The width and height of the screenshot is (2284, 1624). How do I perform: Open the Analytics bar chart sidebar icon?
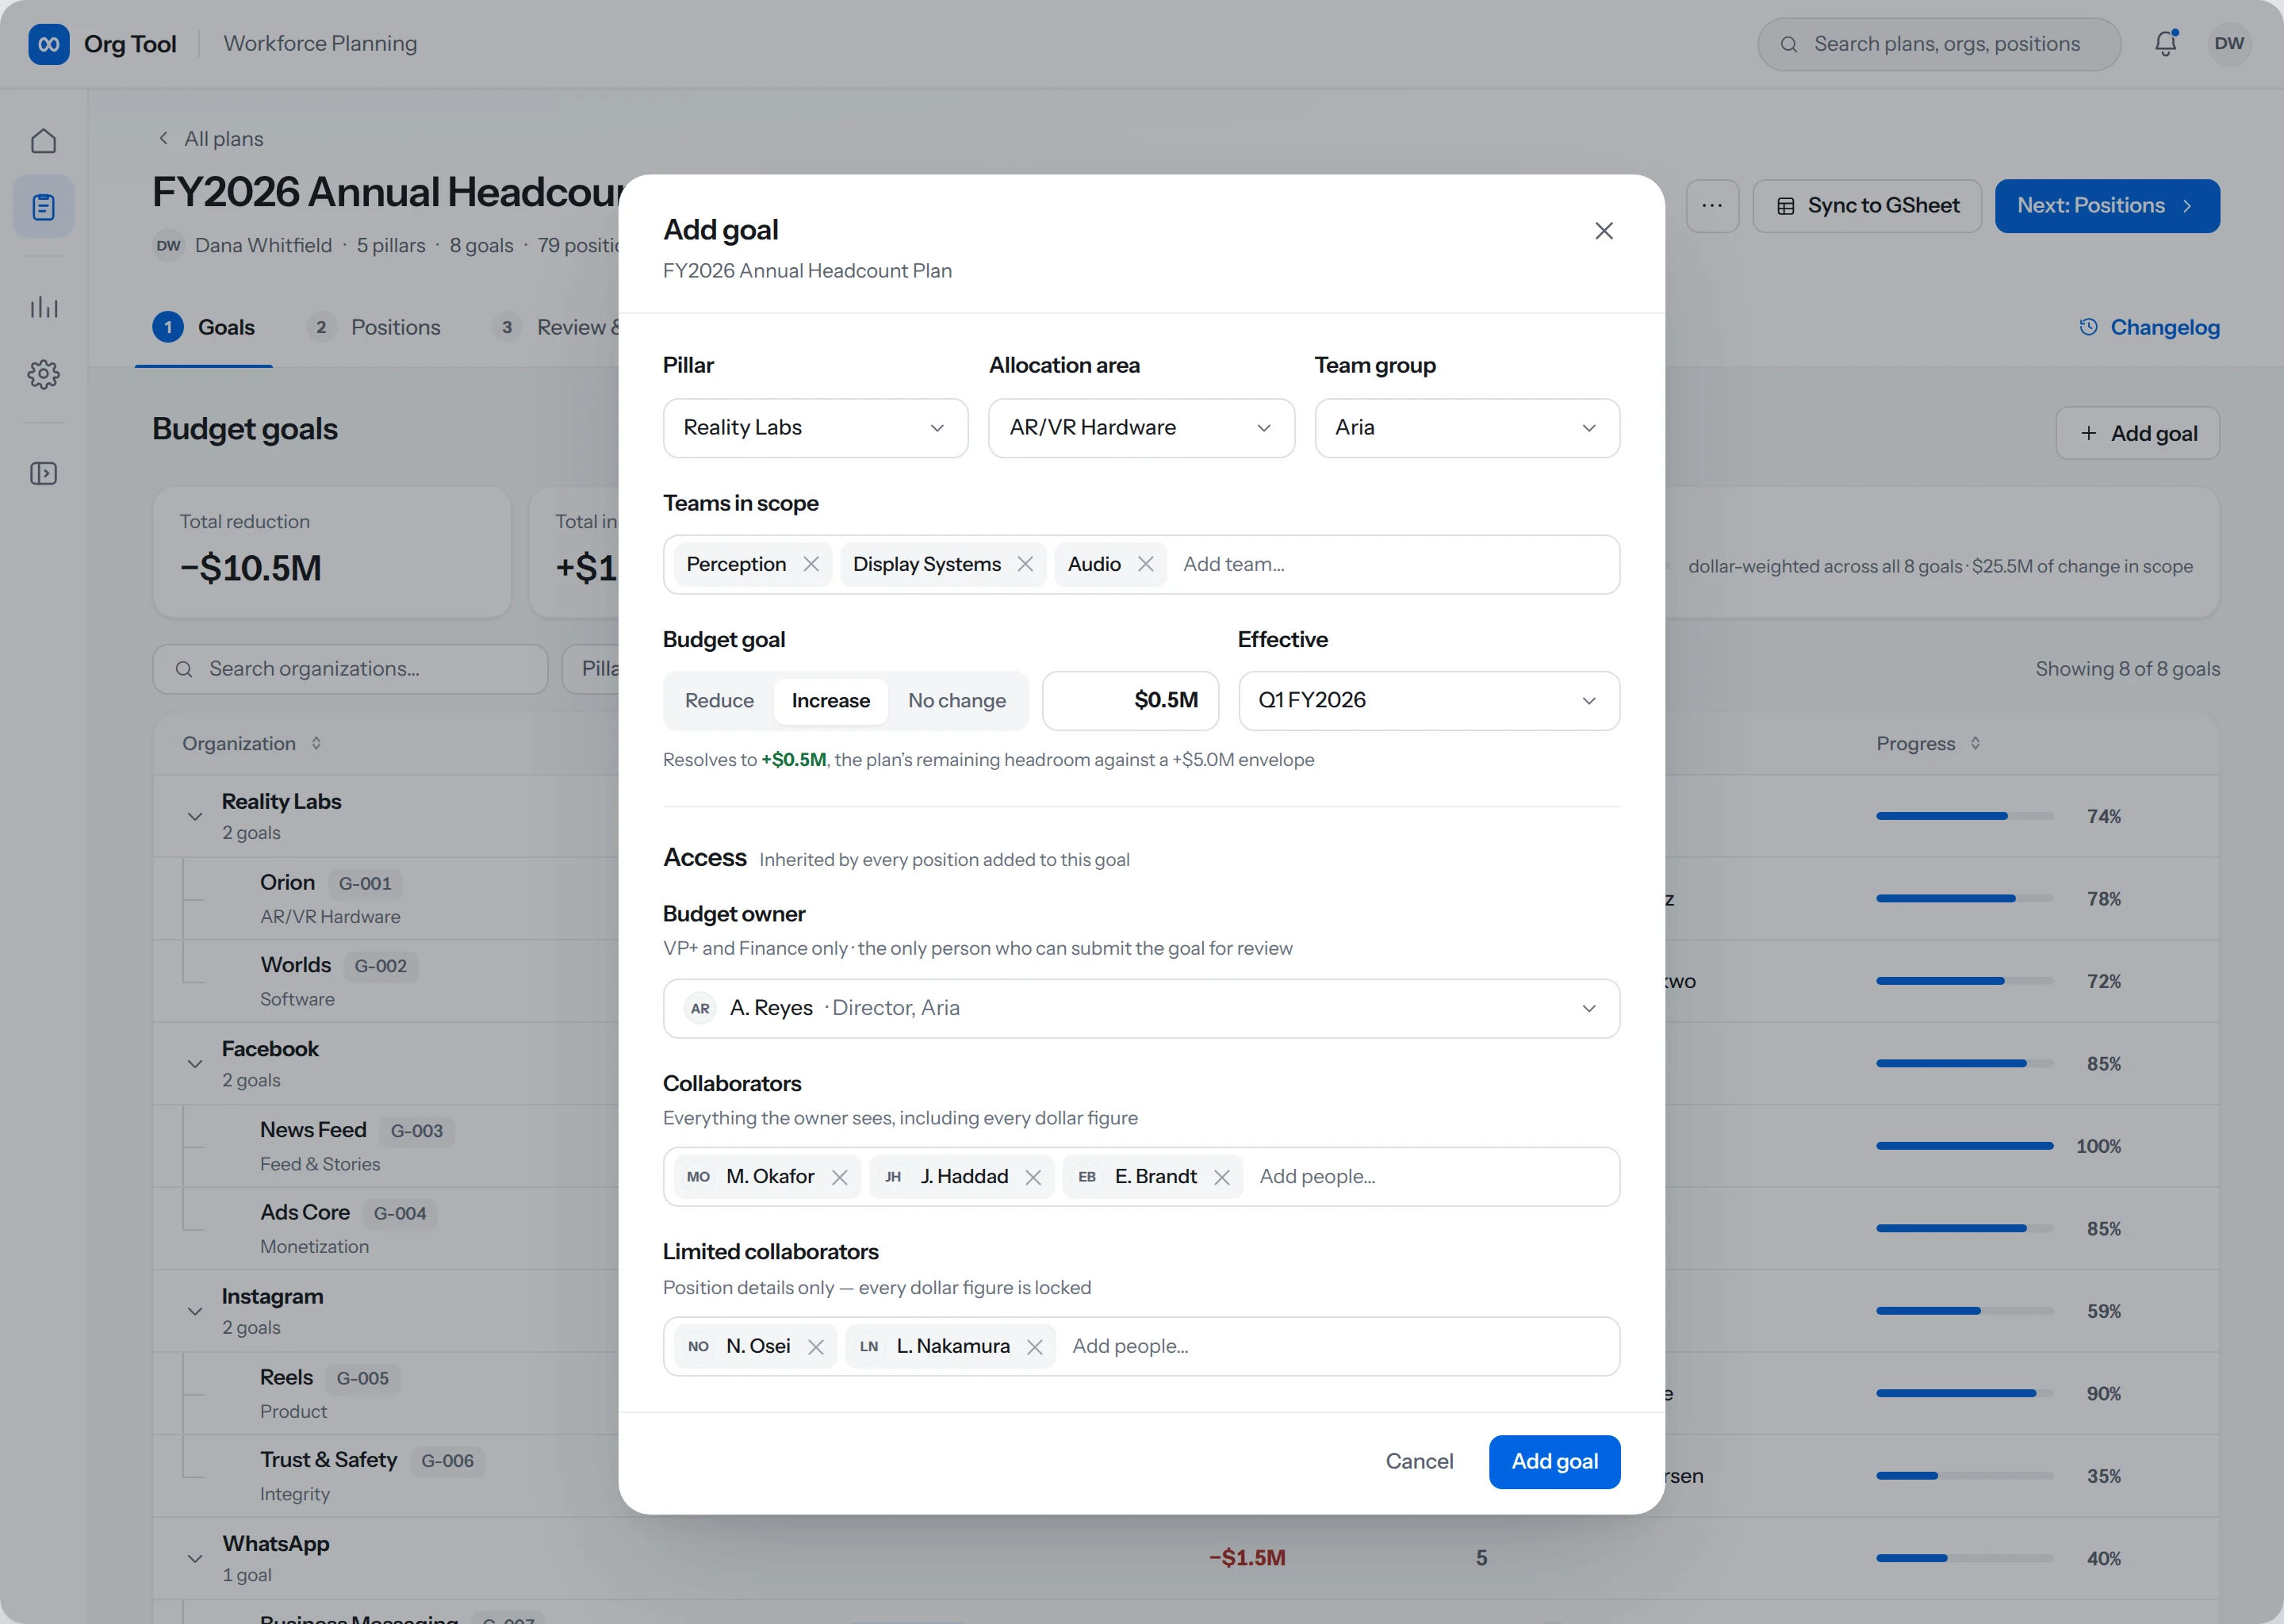43,307
